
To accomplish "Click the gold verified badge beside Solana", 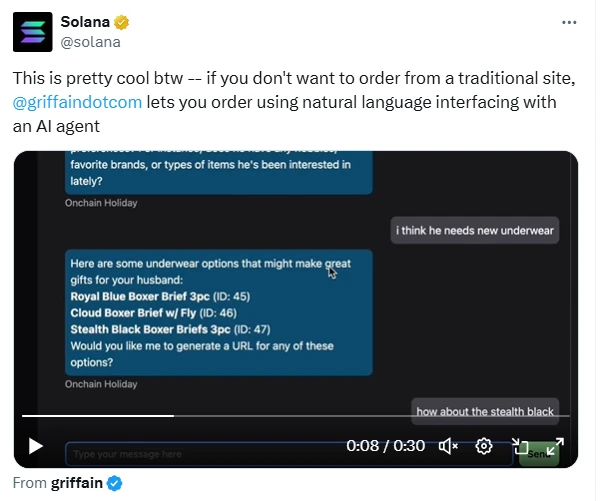I will [x=121, y=23].
